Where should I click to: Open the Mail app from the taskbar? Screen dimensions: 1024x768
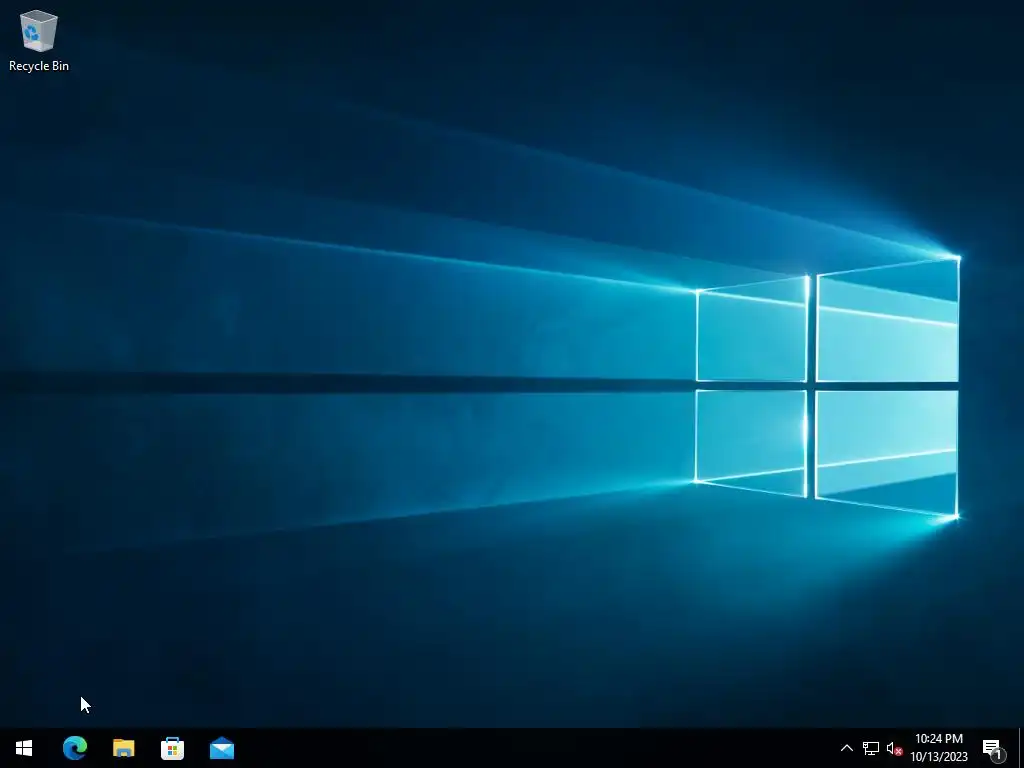click(x=222, y=748)
